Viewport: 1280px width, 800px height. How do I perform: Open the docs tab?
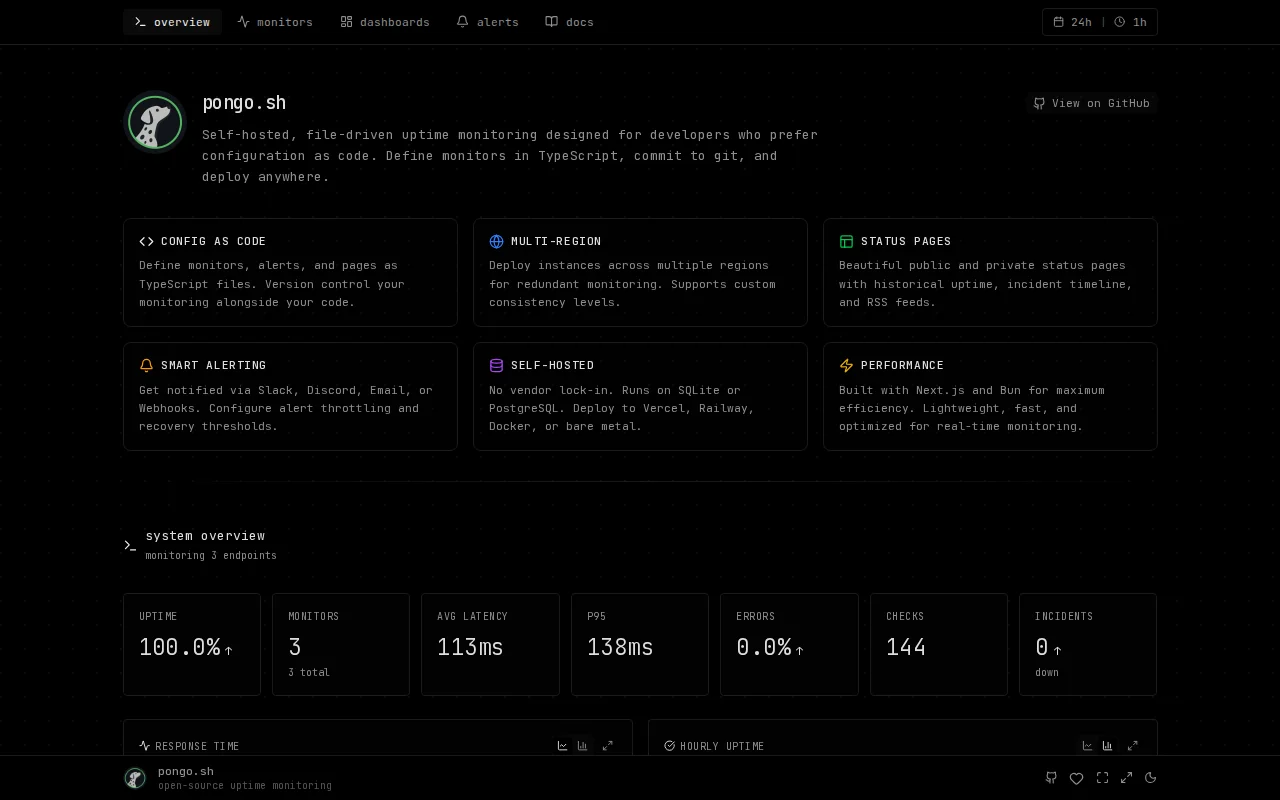coord(569,22)
